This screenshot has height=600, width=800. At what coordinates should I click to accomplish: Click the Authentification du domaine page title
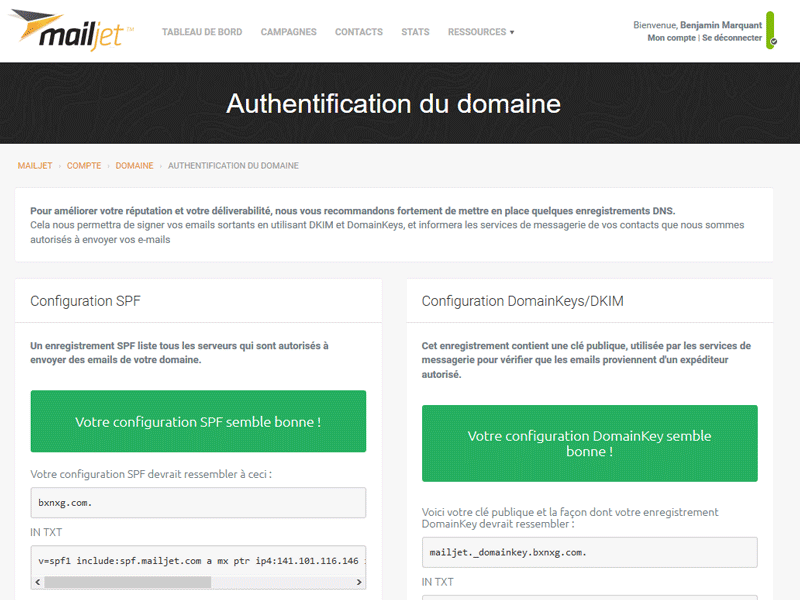(x=393, y=104)
